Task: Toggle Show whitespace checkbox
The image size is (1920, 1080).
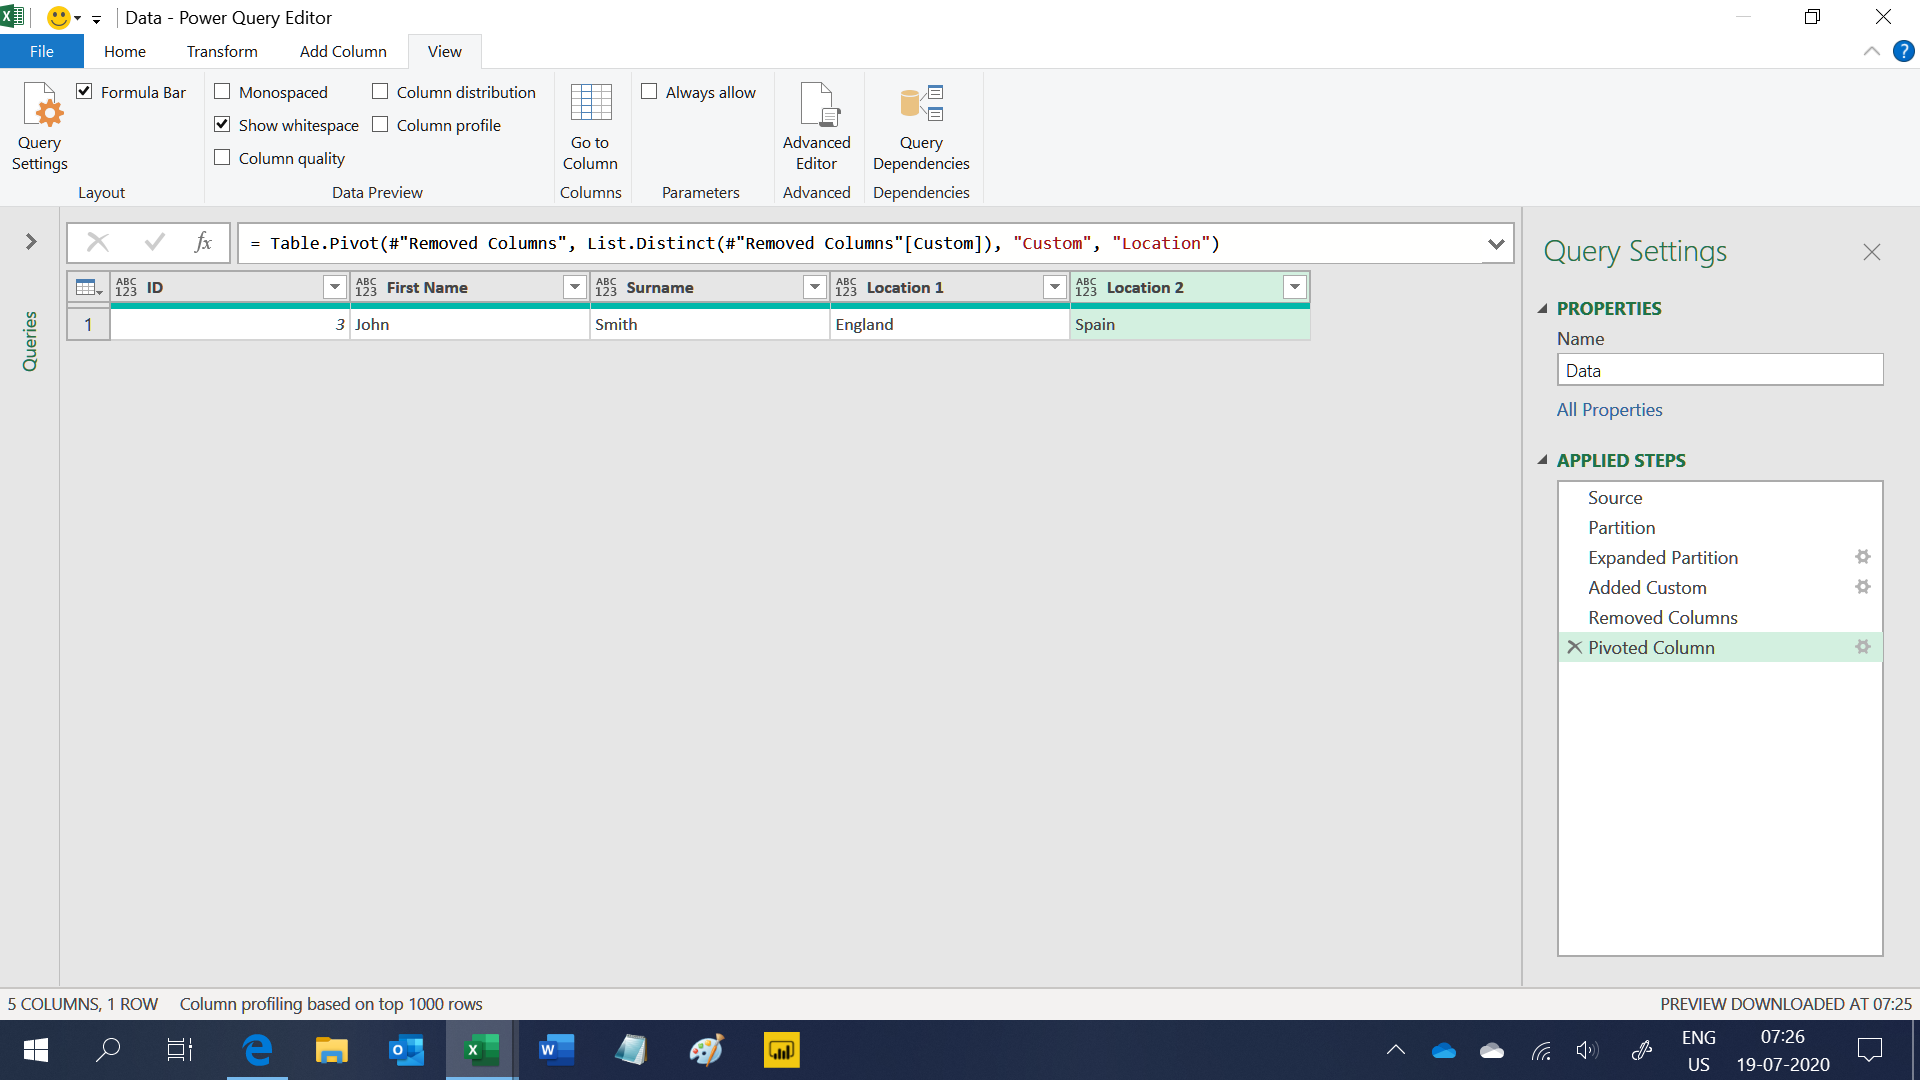Action: coord(222,124)
